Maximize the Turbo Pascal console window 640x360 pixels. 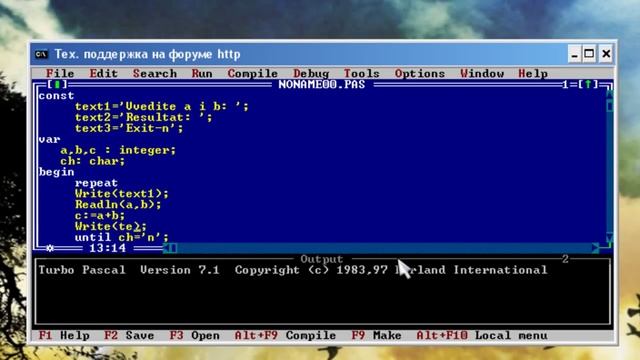589,54
